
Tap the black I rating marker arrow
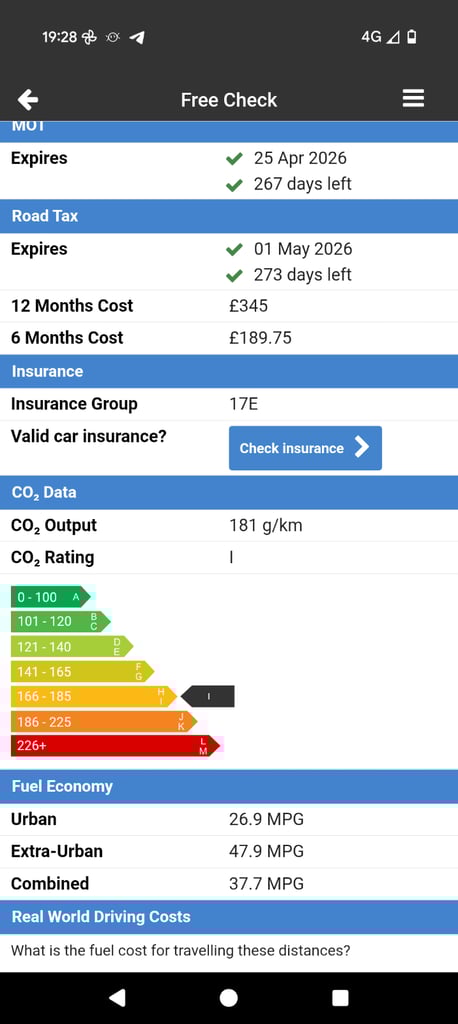coord(207,696)
